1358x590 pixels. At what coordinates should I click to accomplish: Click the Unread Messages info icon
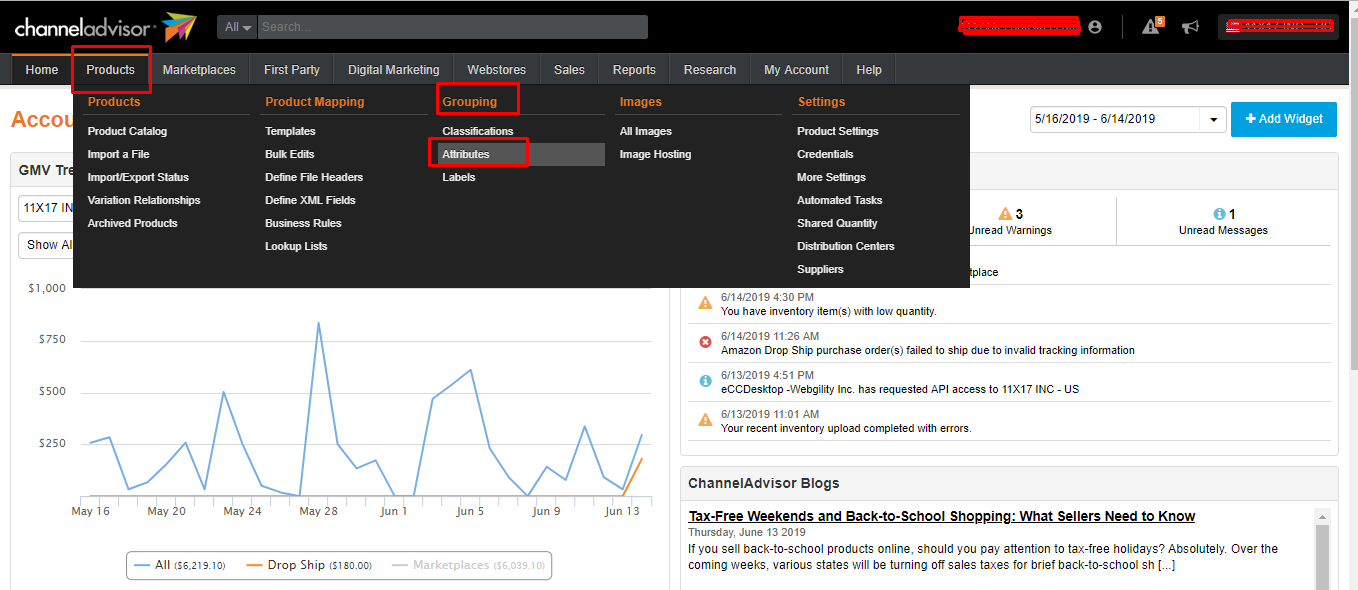(1219, 214)
